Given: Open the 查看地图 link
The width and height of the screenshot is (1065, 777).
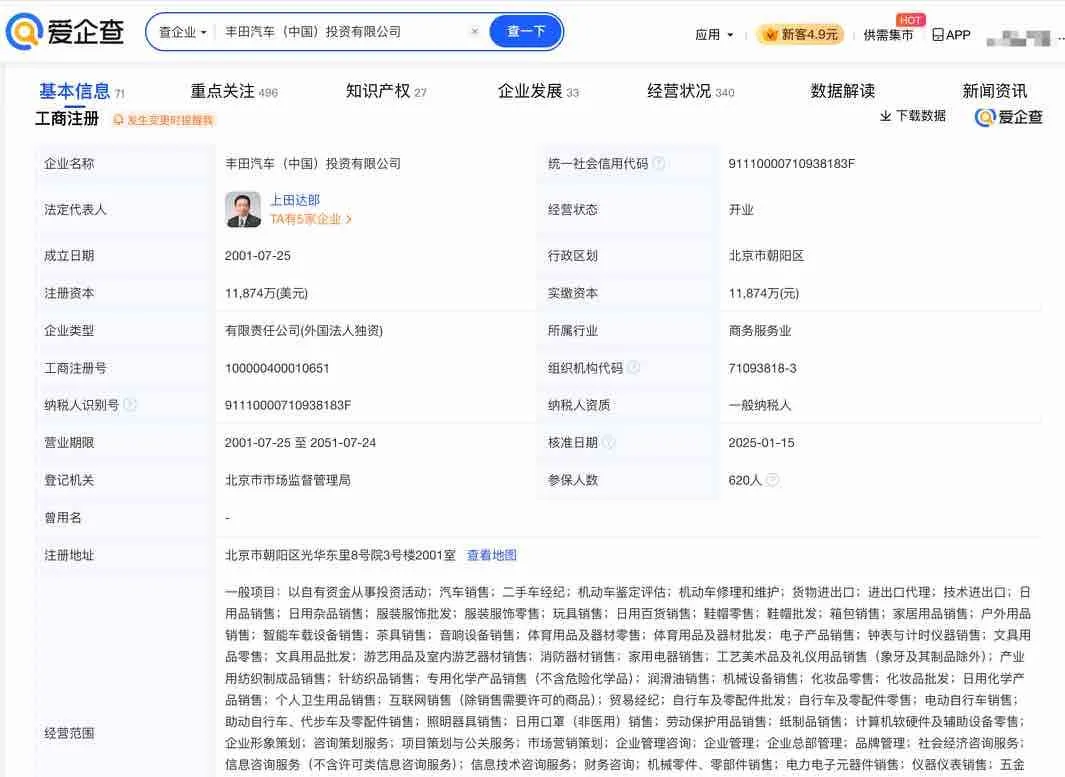Looking at the screenshot, I should (491, 555).
